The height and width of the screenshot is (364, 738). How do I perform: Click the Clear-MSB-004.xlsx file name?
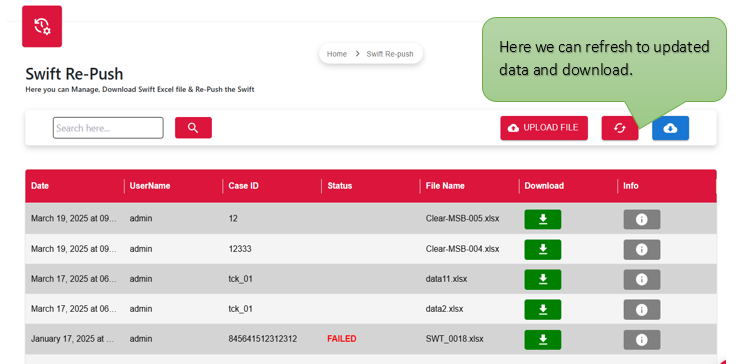462,249
